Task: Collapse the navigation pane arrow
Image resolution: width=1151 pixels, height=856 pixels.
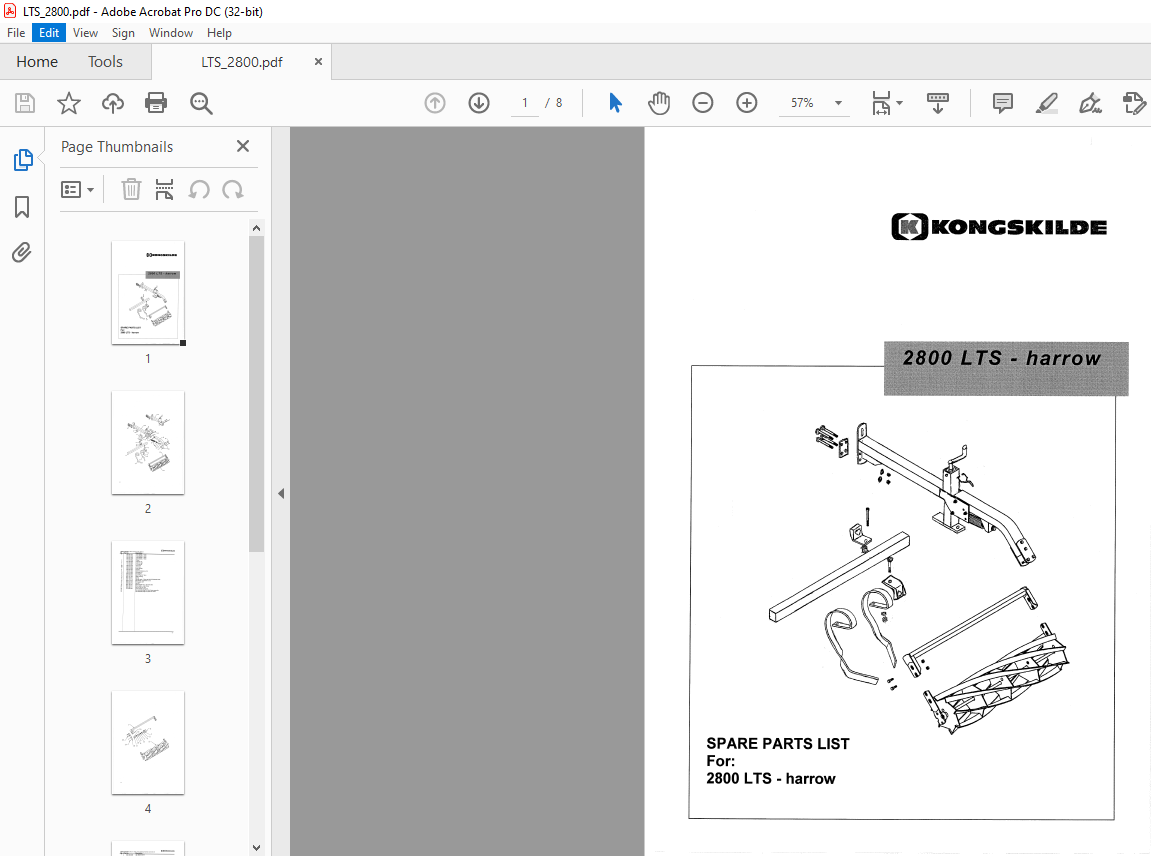Action: click(x=281, y=493)
